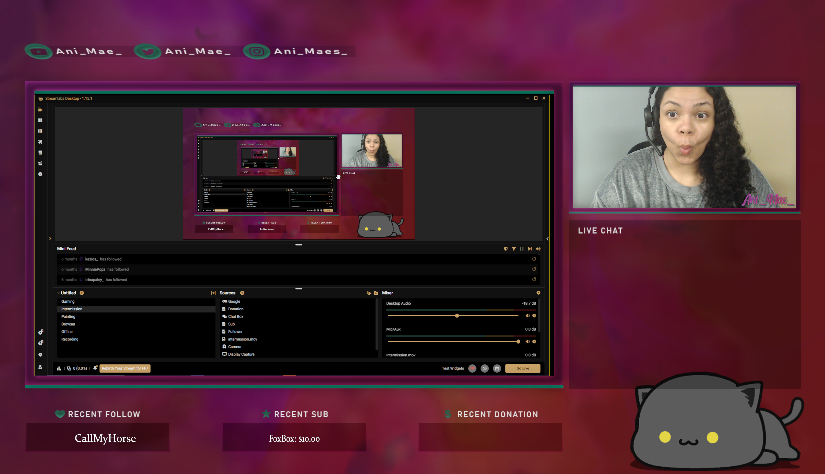This screenshot has height=474, width=825.
Task: Select the Painting scene
Action: [x=136, y=317]
